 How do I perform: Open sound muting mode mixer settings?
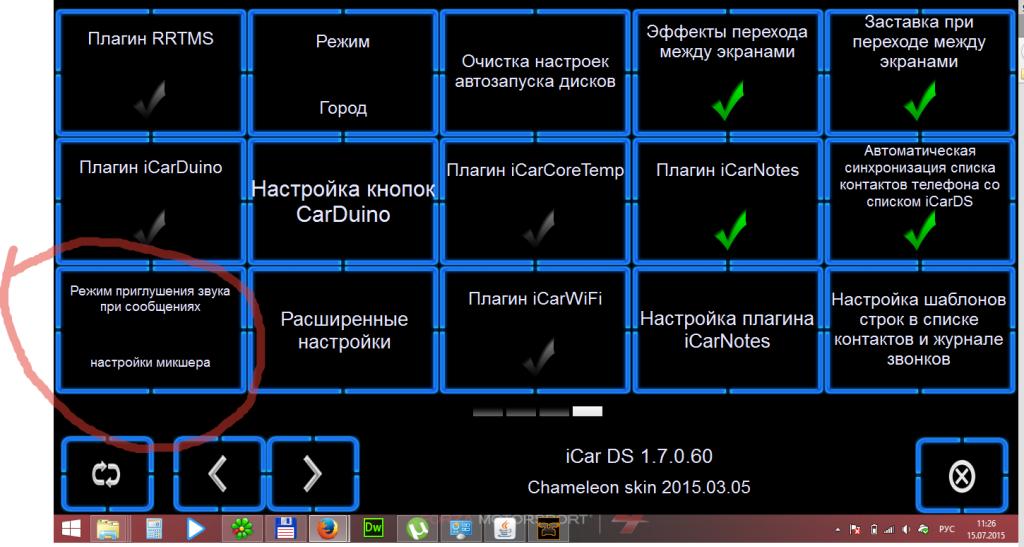[150, 328]
